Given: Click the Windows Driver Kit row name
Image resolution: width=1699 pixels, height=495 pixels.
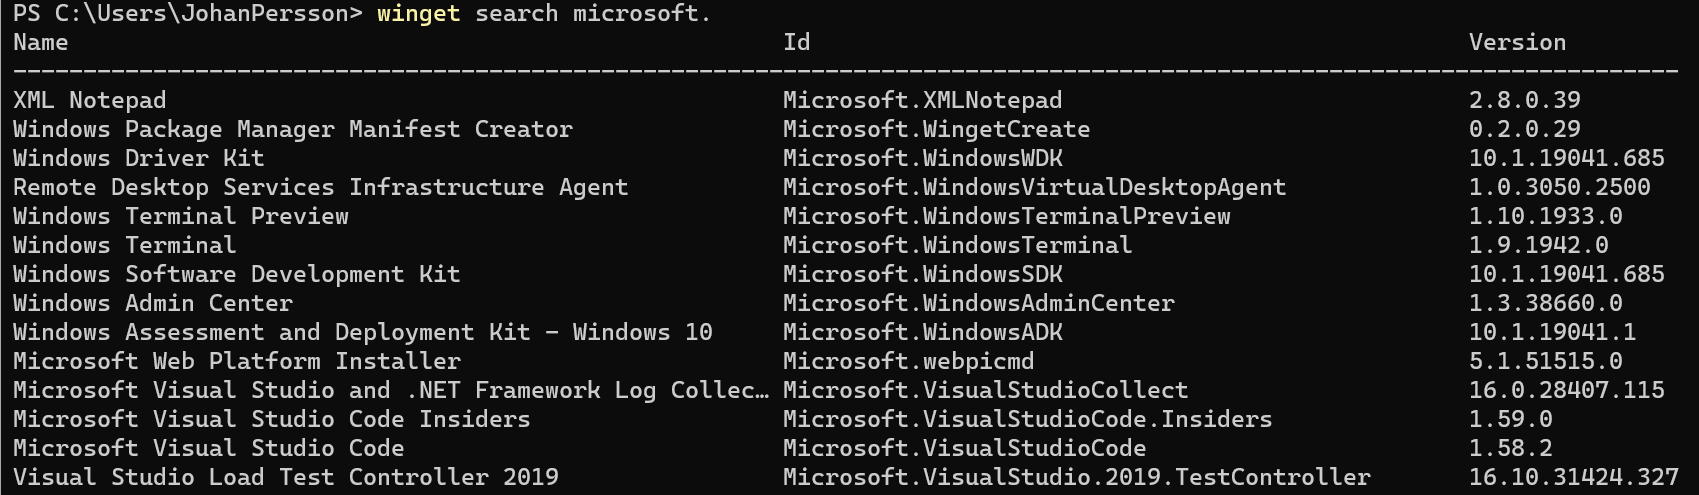Looking at the screenshot, I should coord(139,159).
